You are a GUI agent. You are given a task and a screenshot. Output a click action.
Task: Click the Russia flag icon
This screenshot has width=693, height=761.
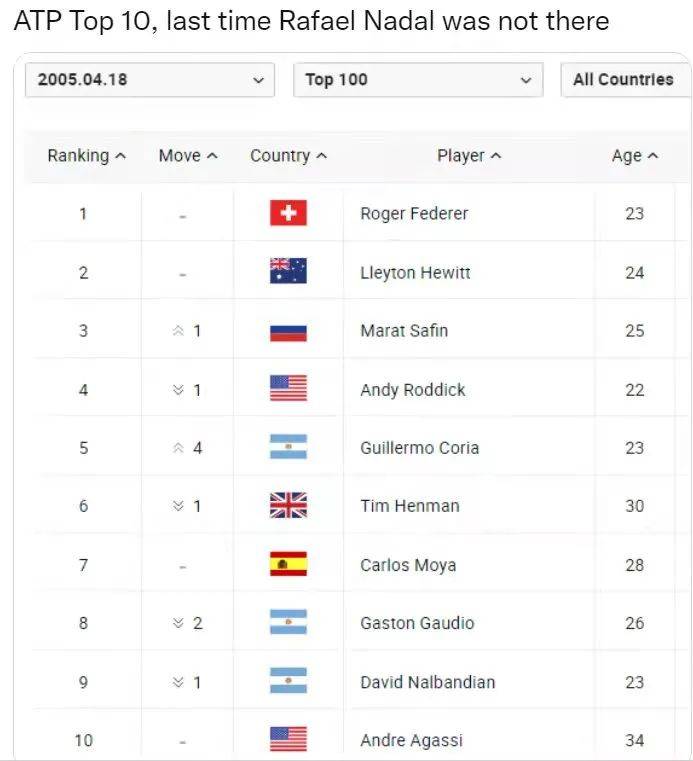point(288,331)
